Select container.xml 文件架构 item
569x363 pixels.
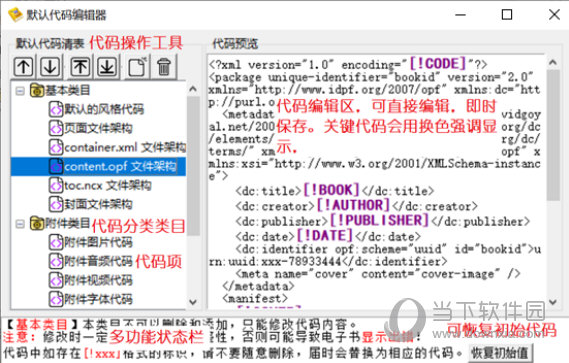pyautogui.click(x=117, y=147)
